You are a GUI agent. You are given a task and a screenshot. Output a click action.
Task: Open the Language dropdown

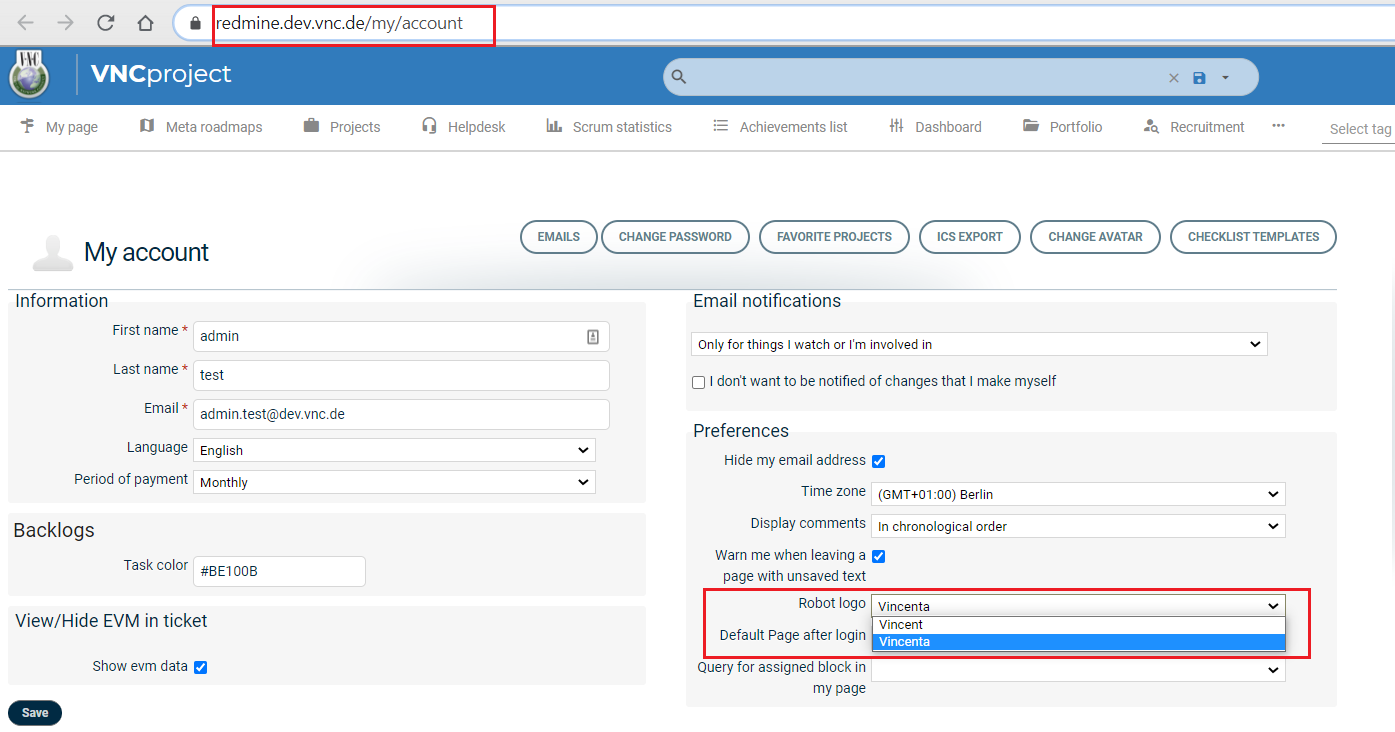point(394,450)
